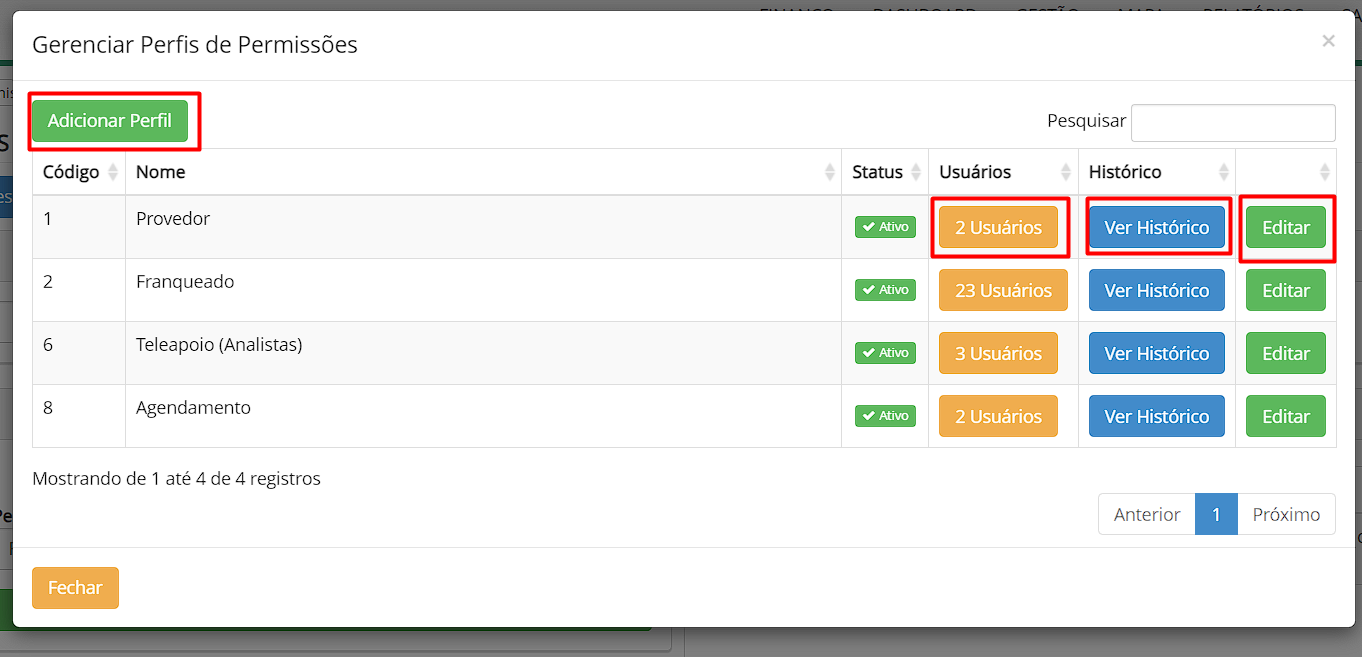This screenshot has height=657, width=1362.
Task: Sort table by Histórico column arrows
Action: (1223, 172)
